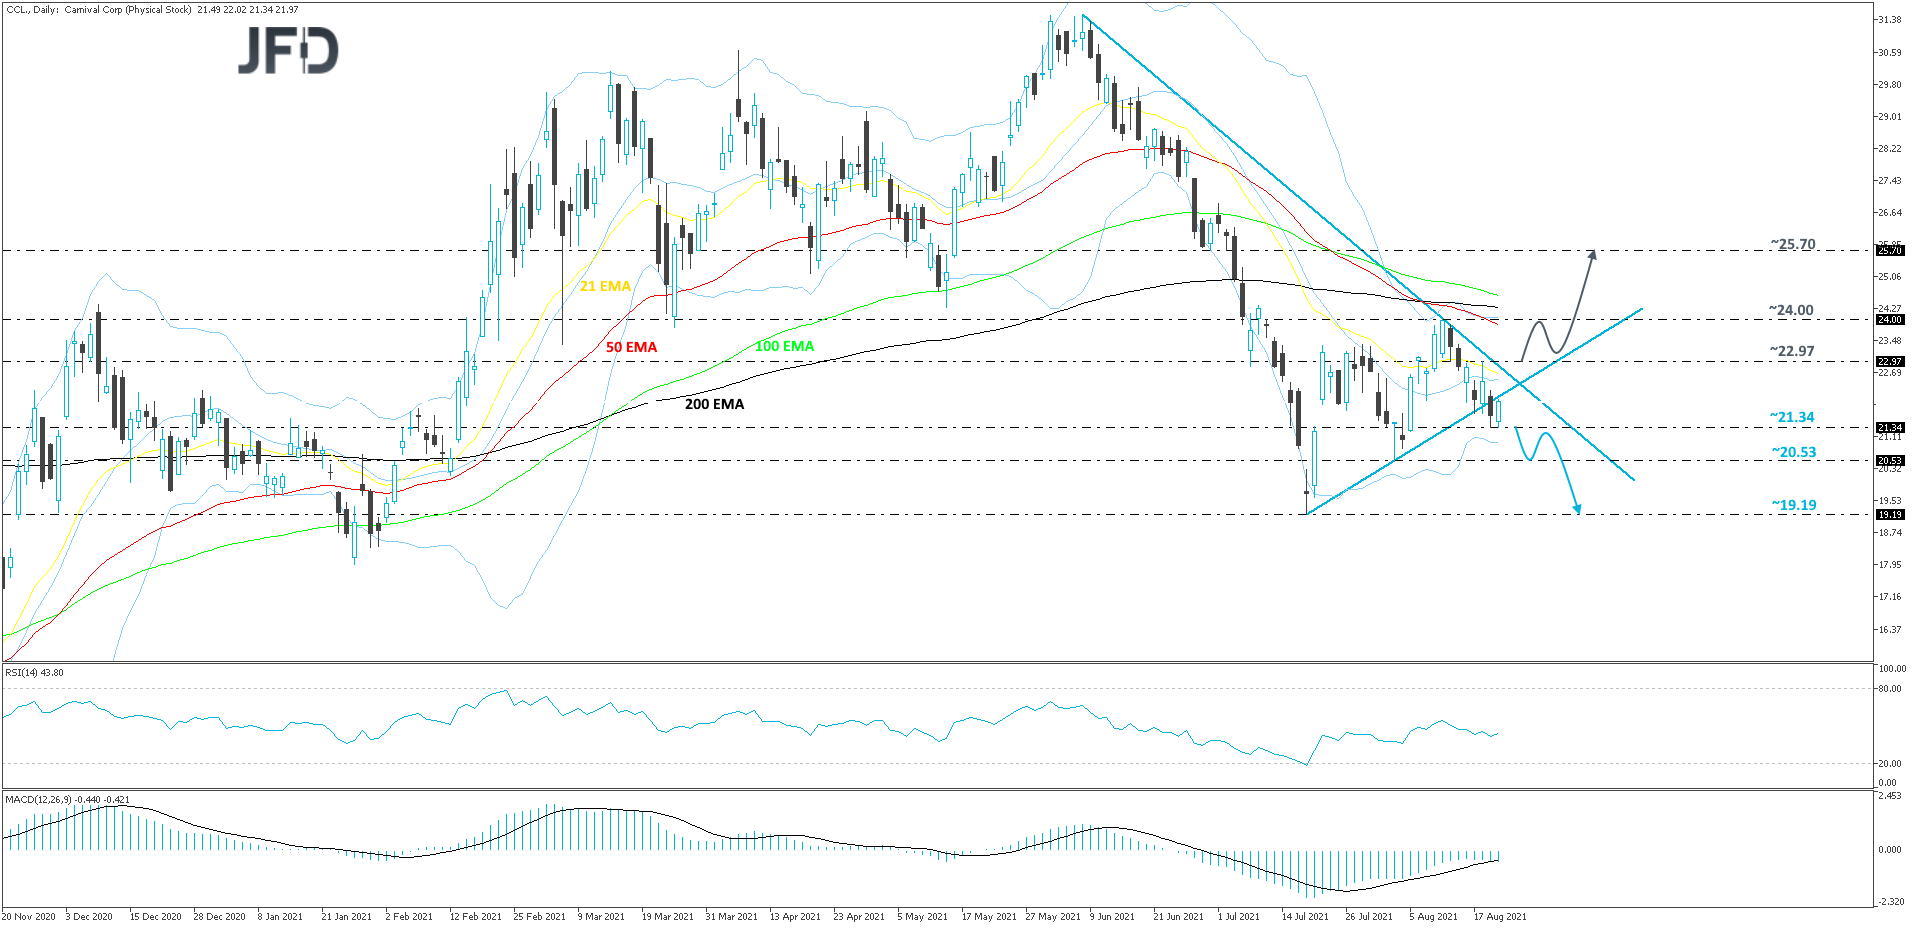Click the '1 Jul 2021' date on time axis

(x=1239, y=916)
